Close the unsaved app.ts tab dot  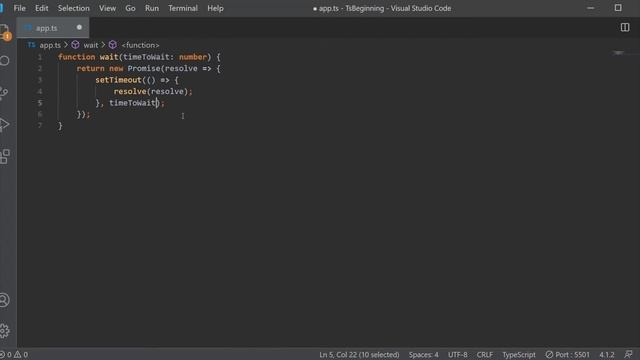[79, 27]
